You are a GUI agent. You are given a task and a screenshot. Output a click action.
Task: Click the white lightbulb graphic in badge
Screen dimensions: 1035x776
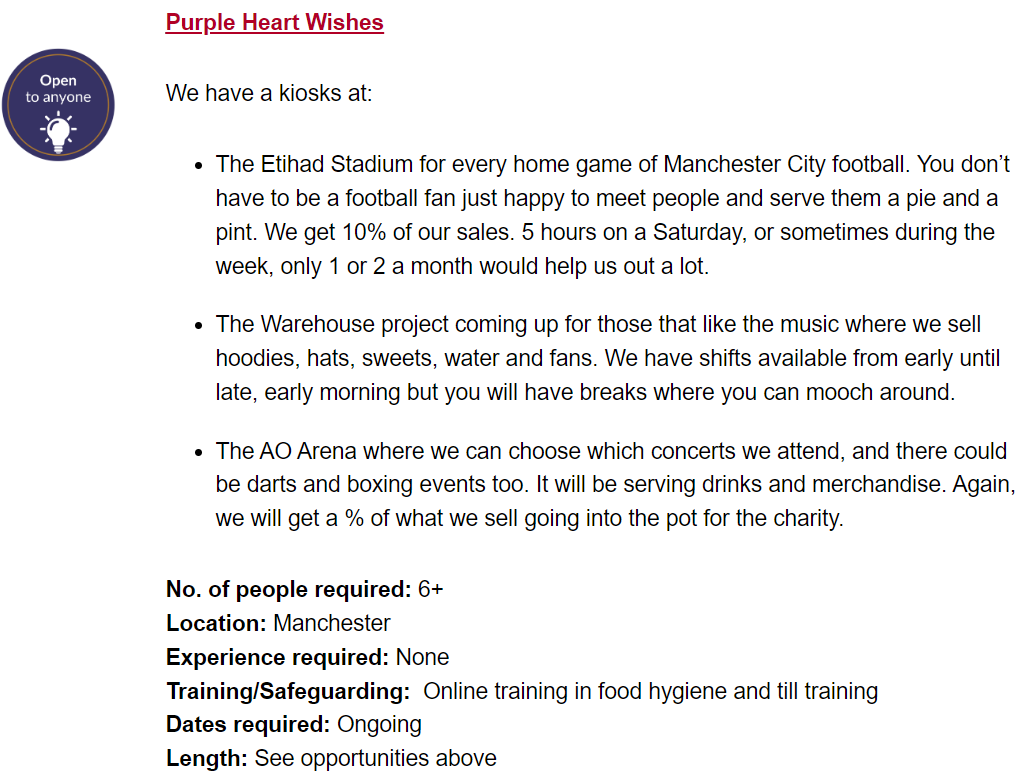pos(59,133)
